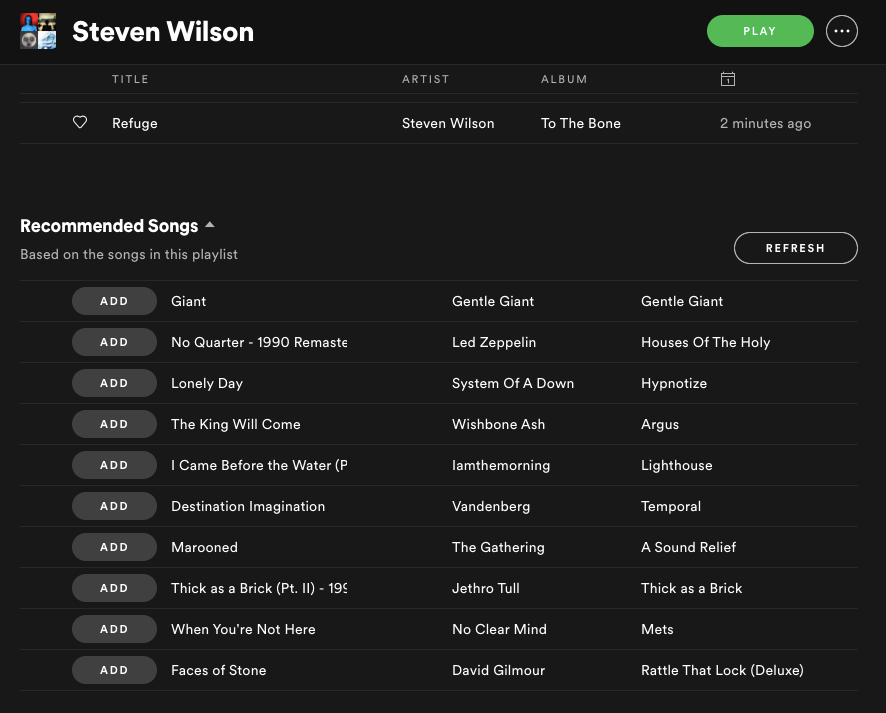
Task: Open the Wishbone Ash artist link
Action: point(498,424)
